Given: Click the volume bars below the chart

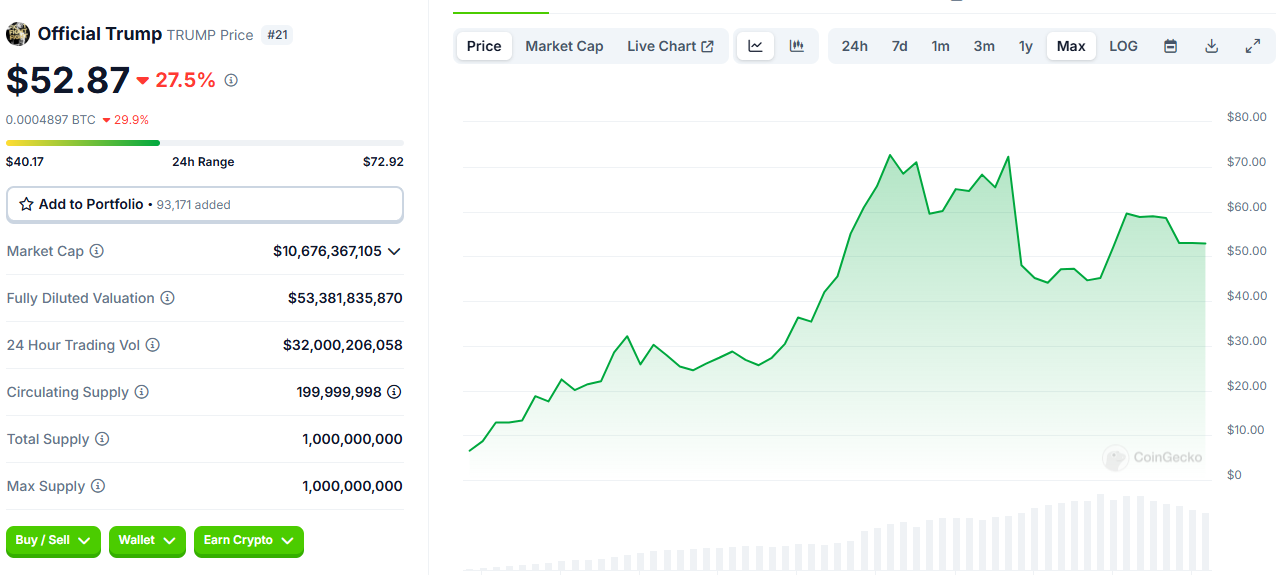Looking at the screenshot, I should [x=837, y=534].
